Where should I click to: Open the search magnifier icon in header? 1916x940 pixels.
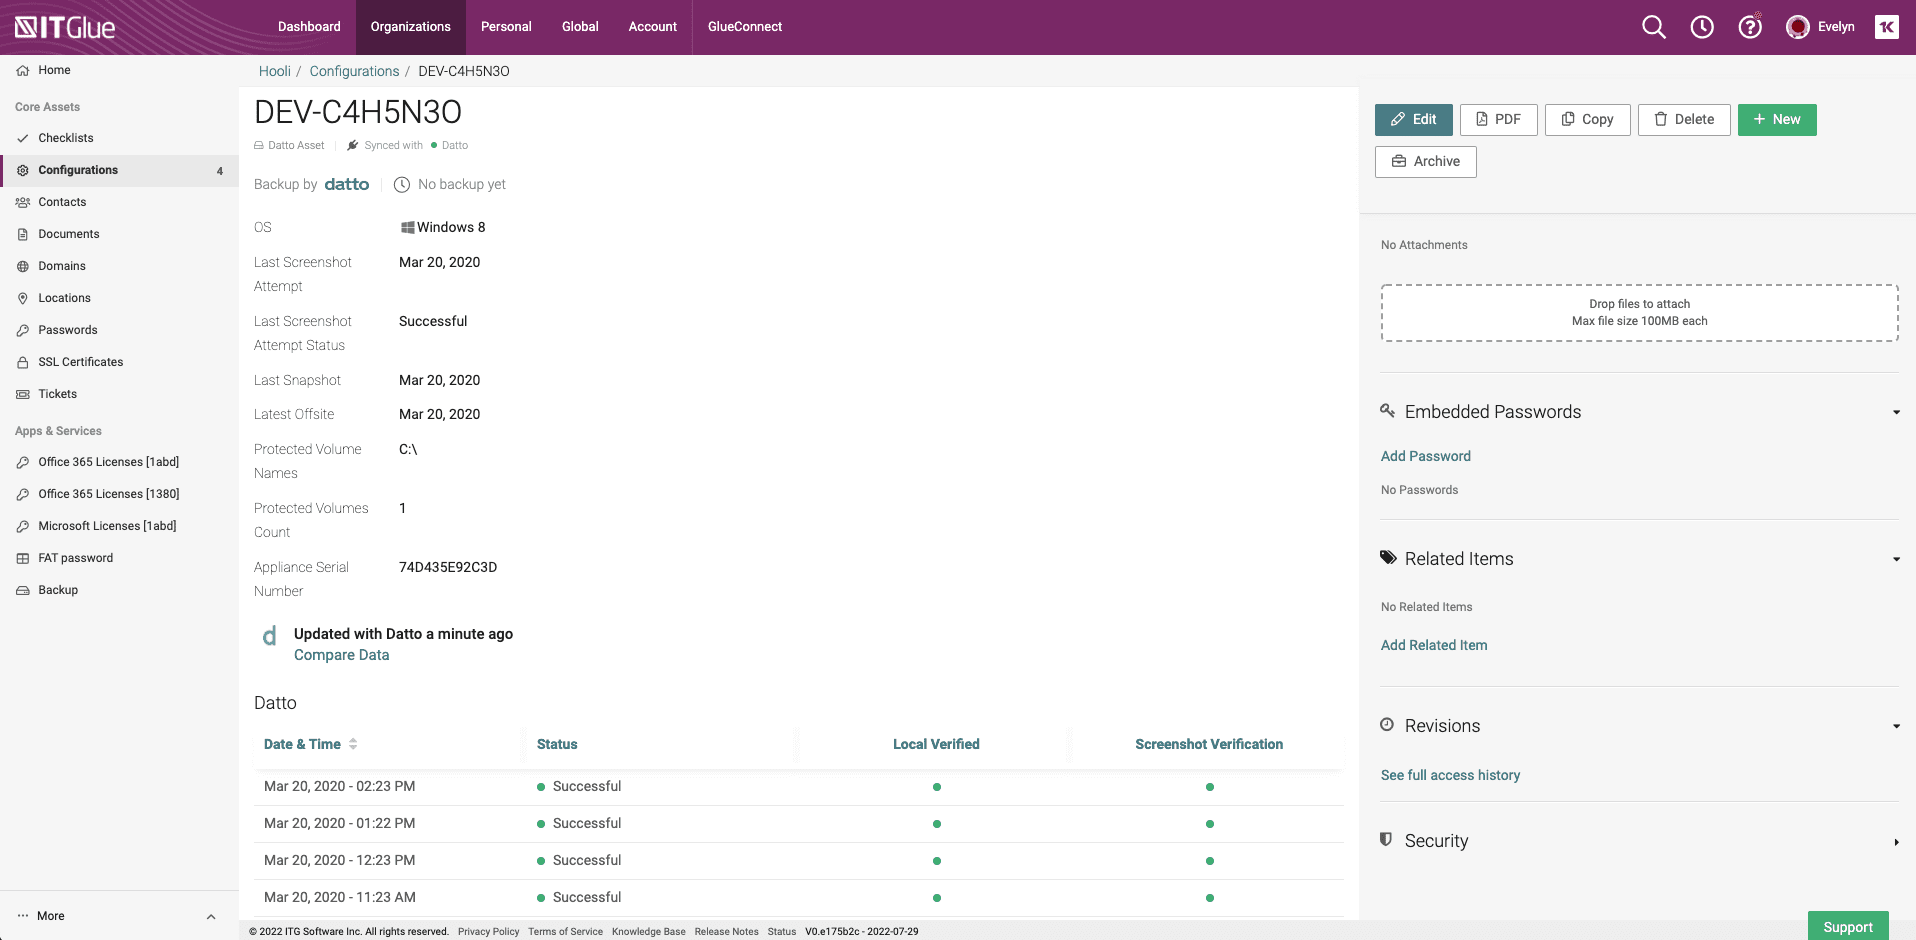point(1654,27)
